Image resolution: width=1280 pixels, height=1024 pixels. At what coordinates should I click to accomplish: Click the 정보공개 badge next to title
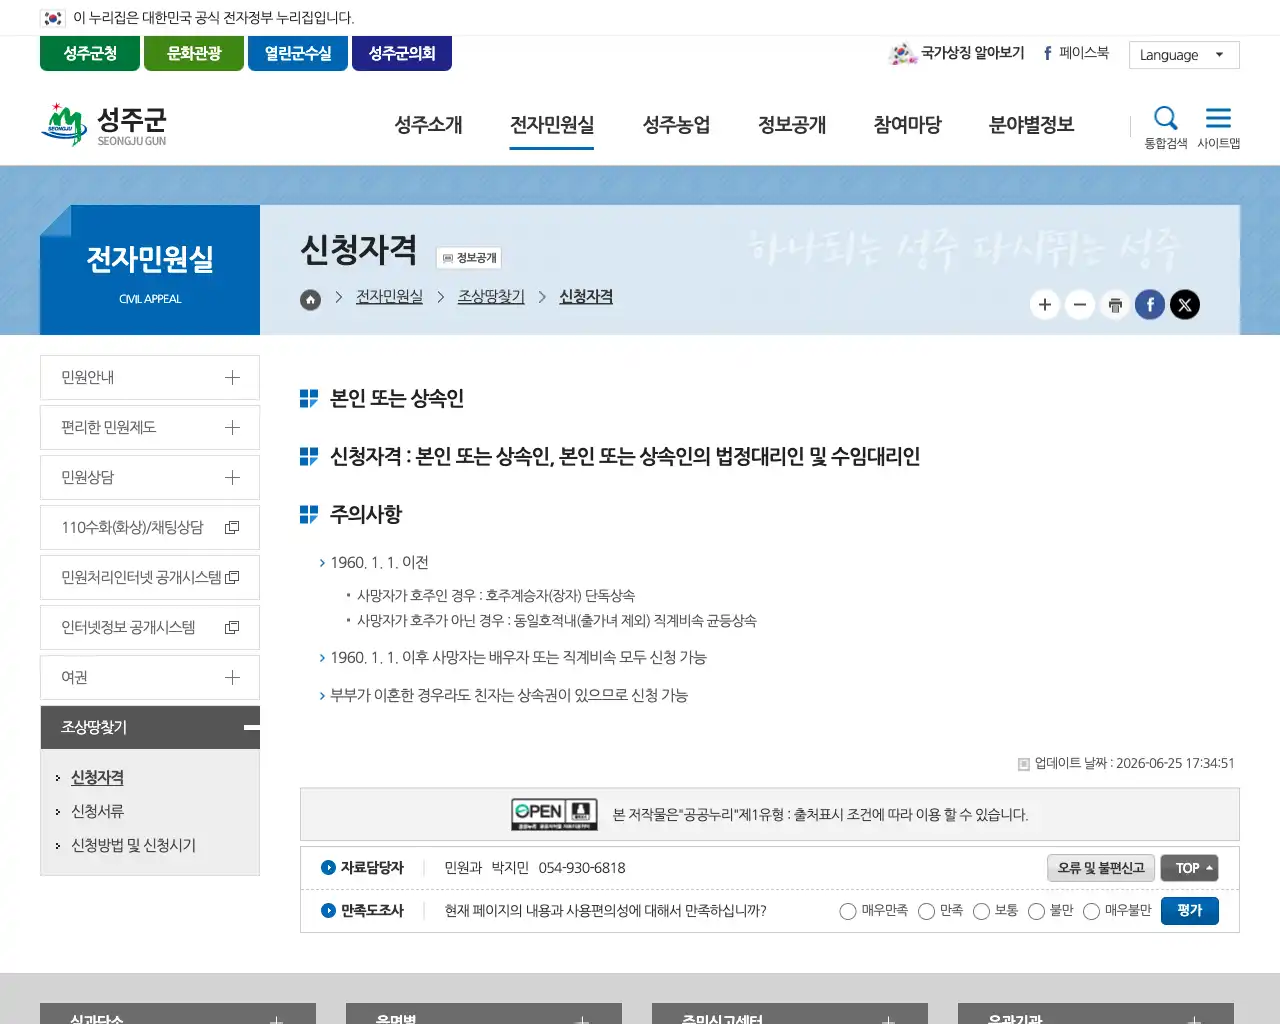tap(469, 258)
